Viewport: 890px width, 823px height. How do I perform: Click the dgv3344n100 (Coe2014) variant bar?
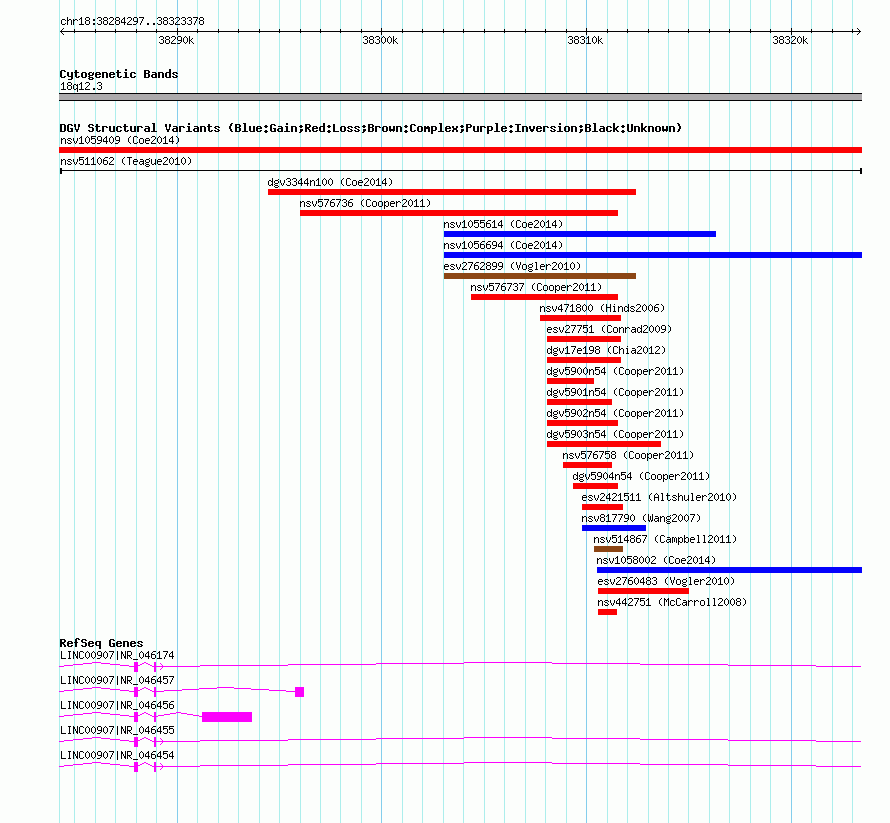(452, 192)
